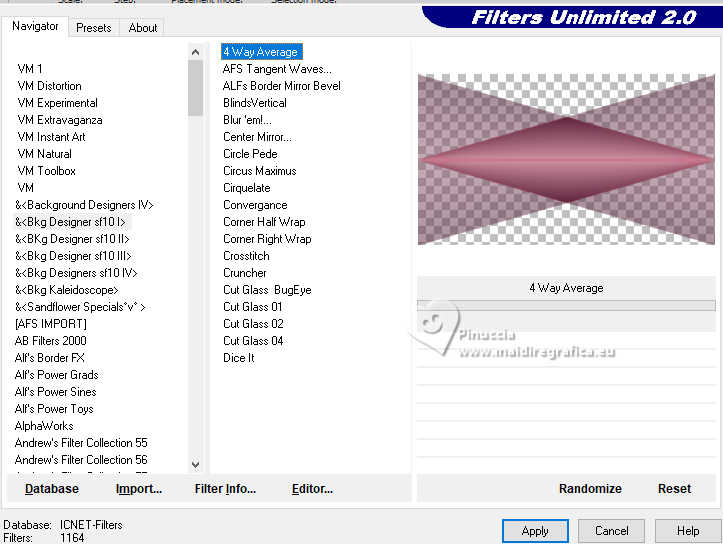Select VM Instant Art category
The image size is (723, 544).
[x=51, y=137]
